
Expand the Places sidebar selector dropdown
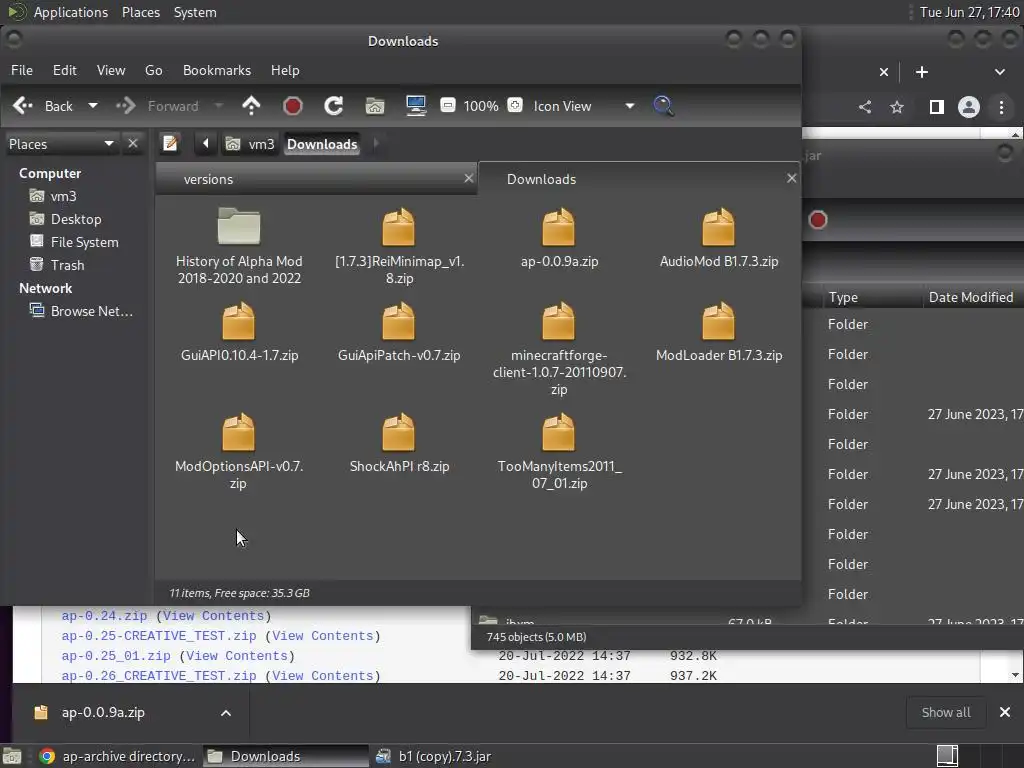61,144
